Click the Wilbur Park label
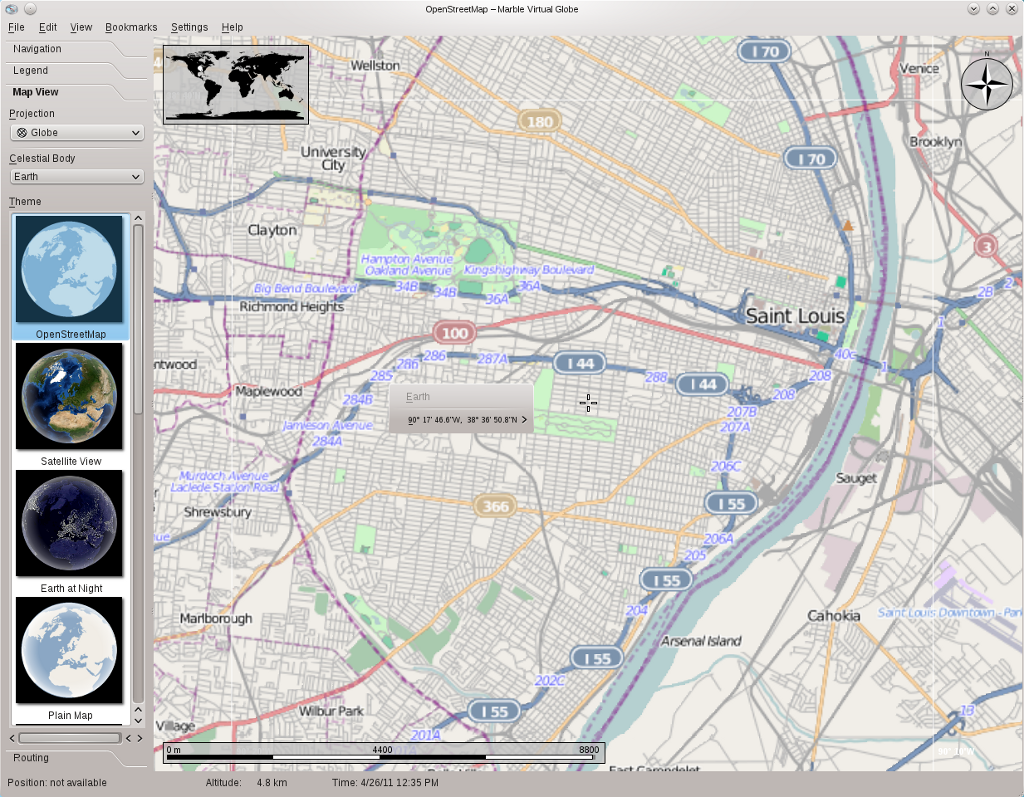The width and height of the screenshot is (1024, 797). tap(331, 711)
